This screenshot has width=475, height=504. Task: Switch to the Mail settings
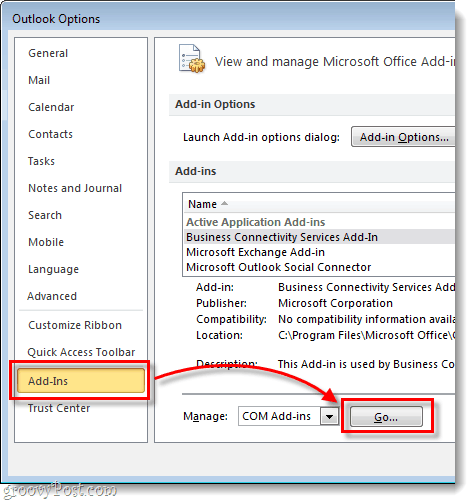[39, 80]
